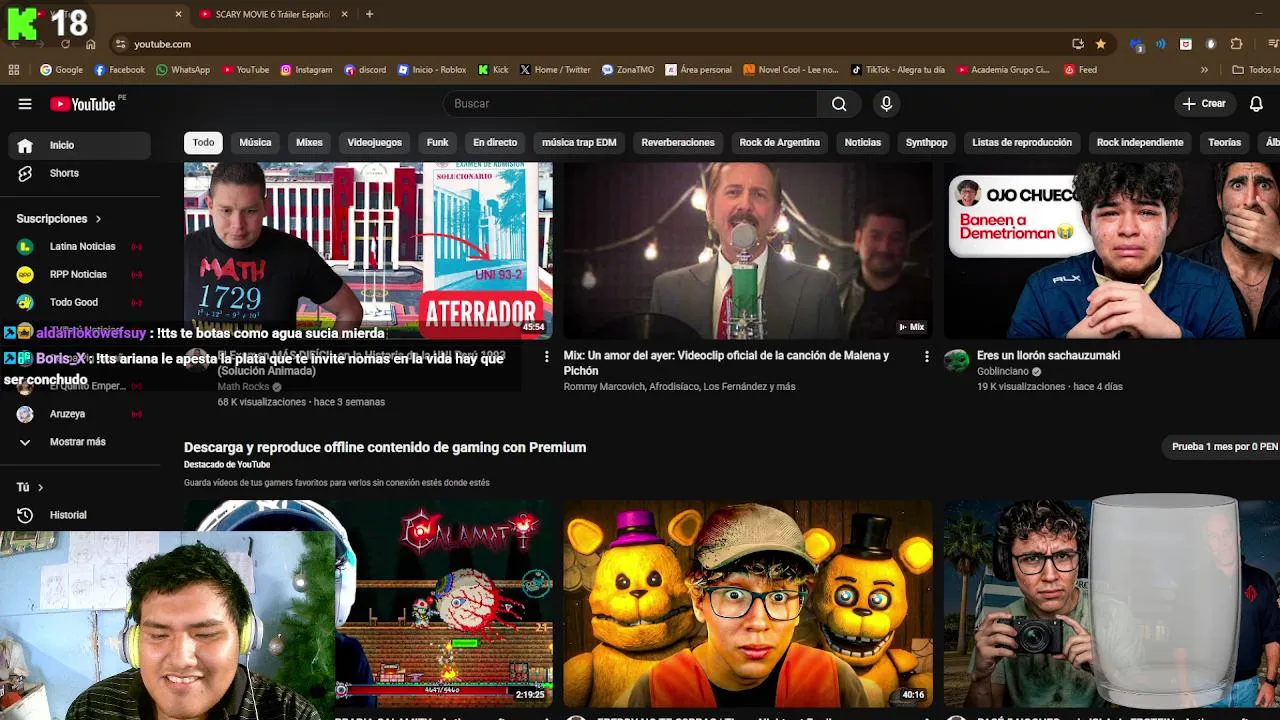Open the browser home button
The width and height of the screenshot is (1280, 720).
coord(90,44)
